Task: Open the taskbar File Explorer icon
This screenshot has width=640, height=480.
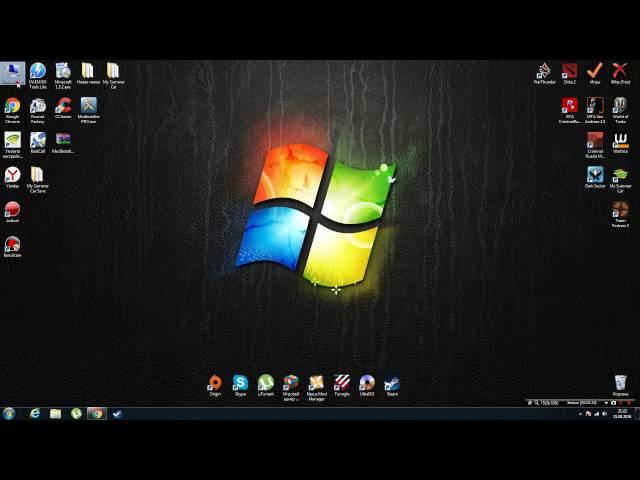Action: pyautogui.click(x=56, y=414)
